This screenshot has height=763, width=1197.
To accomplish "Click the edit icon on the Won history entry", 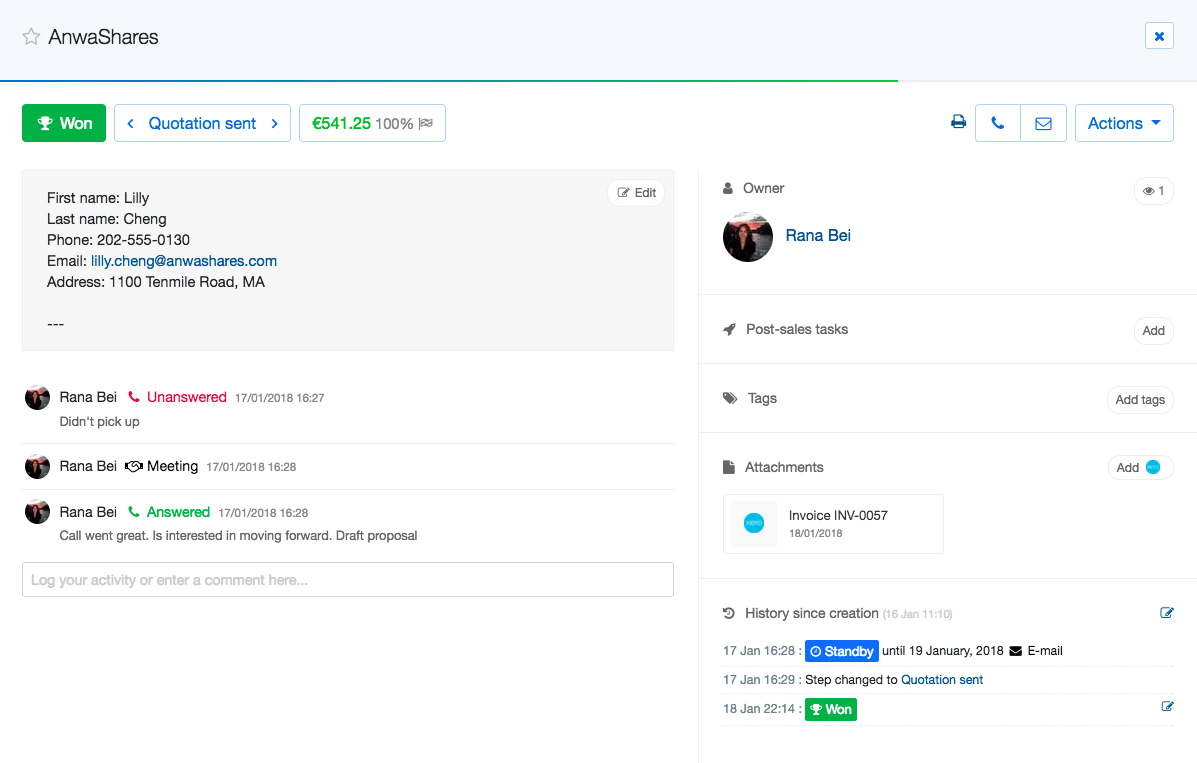I will pyautogui.click(x=1166, y=707).
